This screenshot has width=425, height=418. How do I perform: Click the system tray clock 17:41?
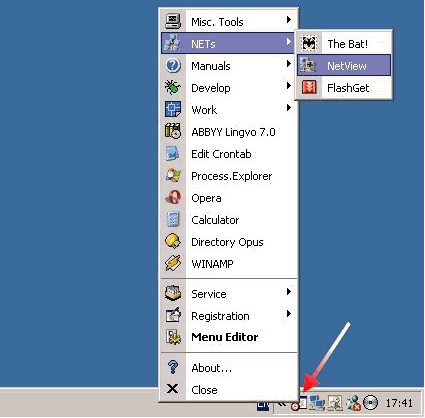[399, 403]
